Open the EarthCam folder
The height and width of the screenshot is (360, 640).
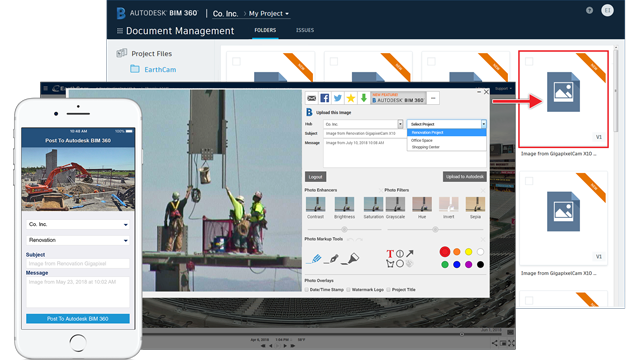153,69
